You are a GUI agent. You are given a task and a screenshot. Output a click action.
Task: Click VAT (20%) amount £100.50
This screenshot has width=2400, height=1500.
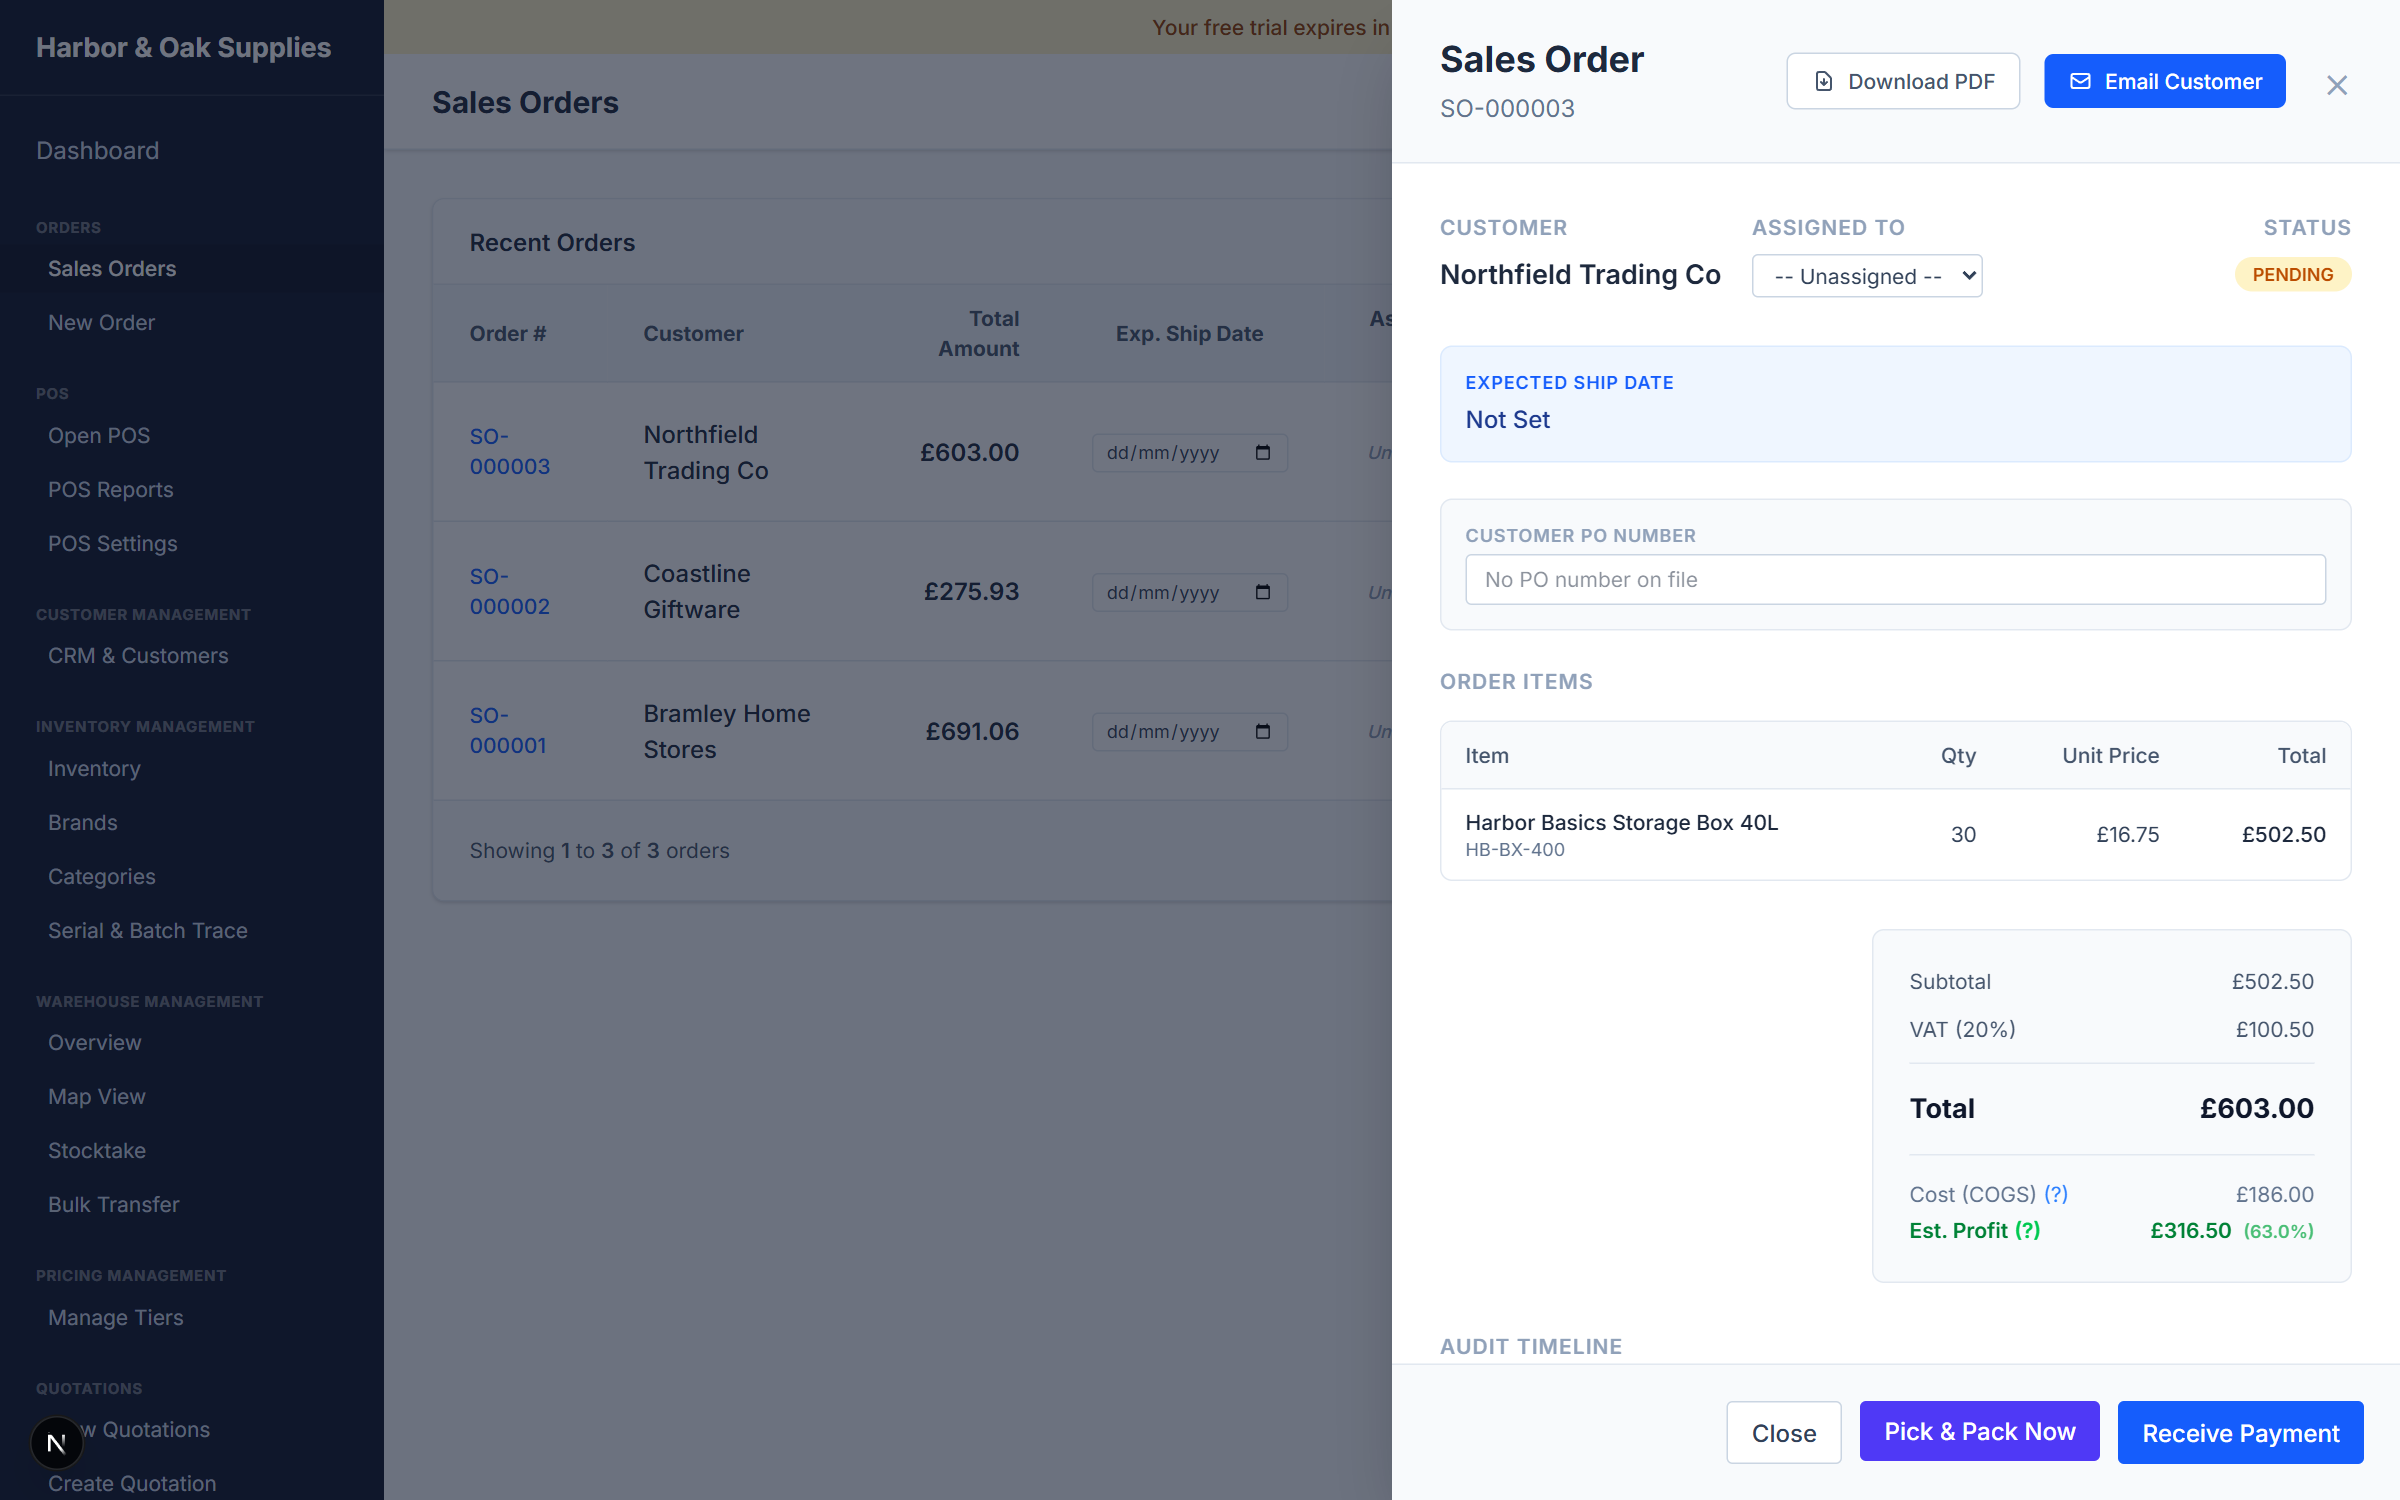[2274, 1029]
